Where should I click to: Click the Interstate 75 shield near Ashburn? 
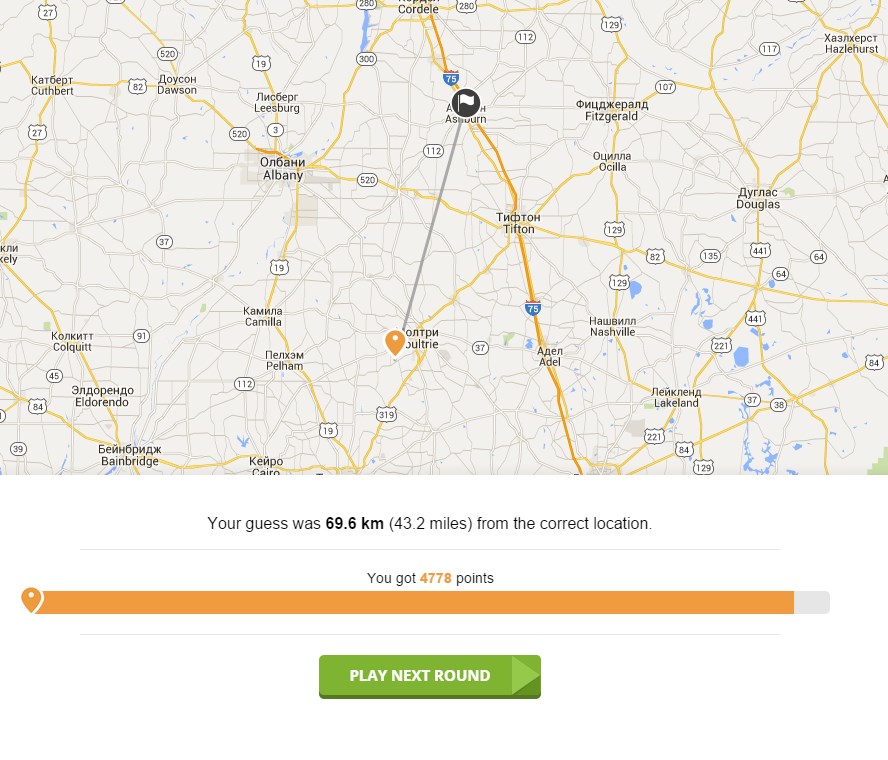tap(451, 78)
